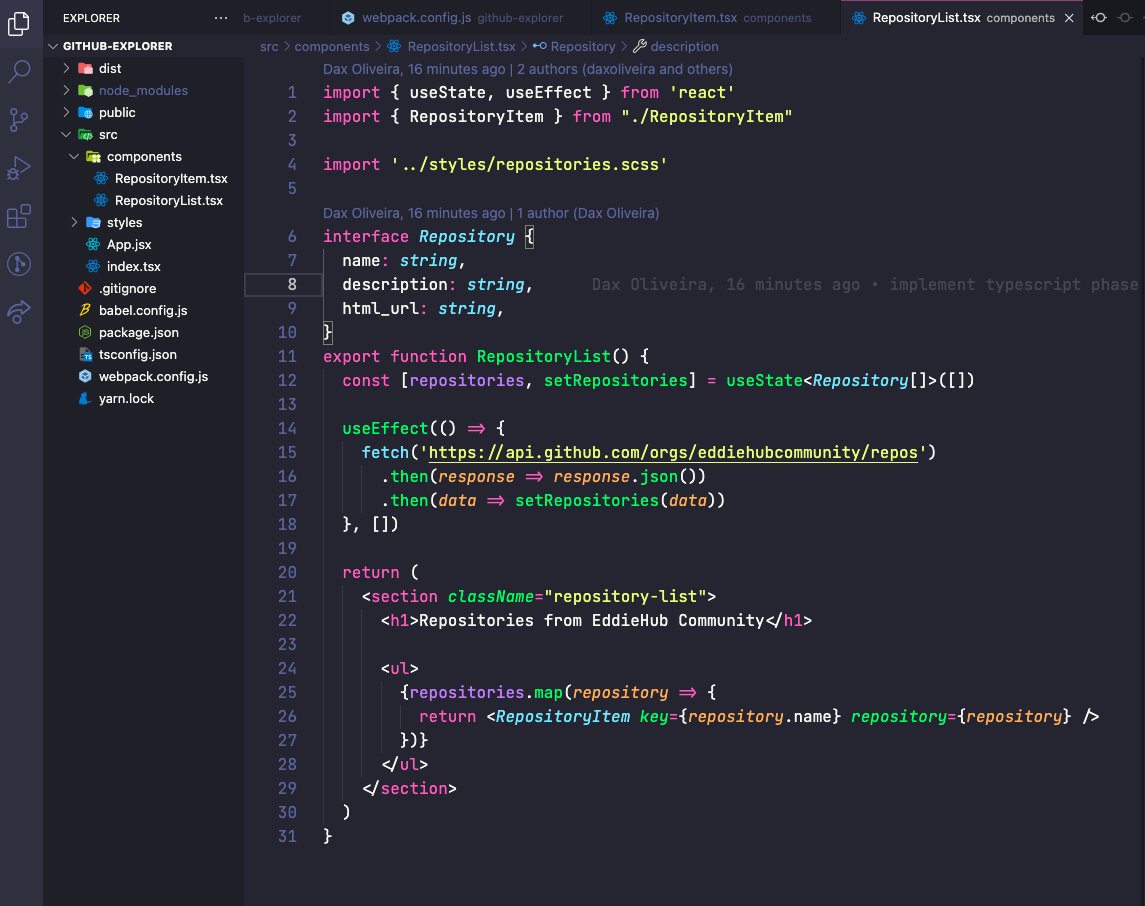The height and width of the screenshot is (906, 1145).
Task: Collapse the GITHUB-EXPLORER root folder
Action: click(53, 46)
